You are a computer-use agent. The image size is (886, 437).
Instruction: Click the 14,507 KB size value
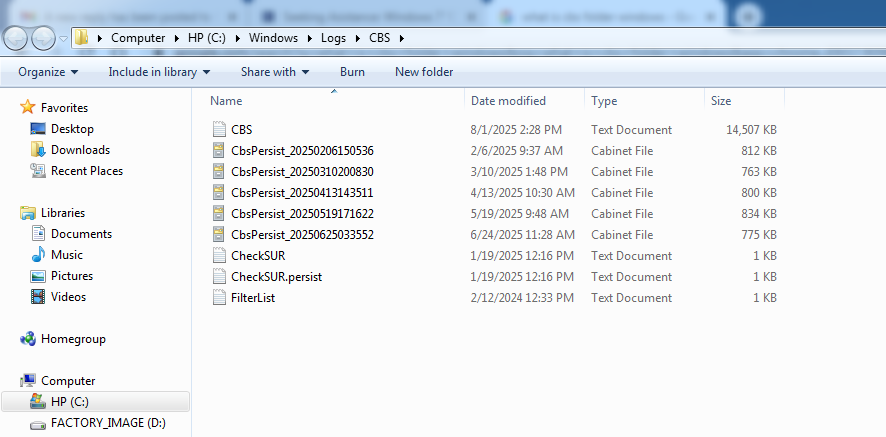[751, 129]
